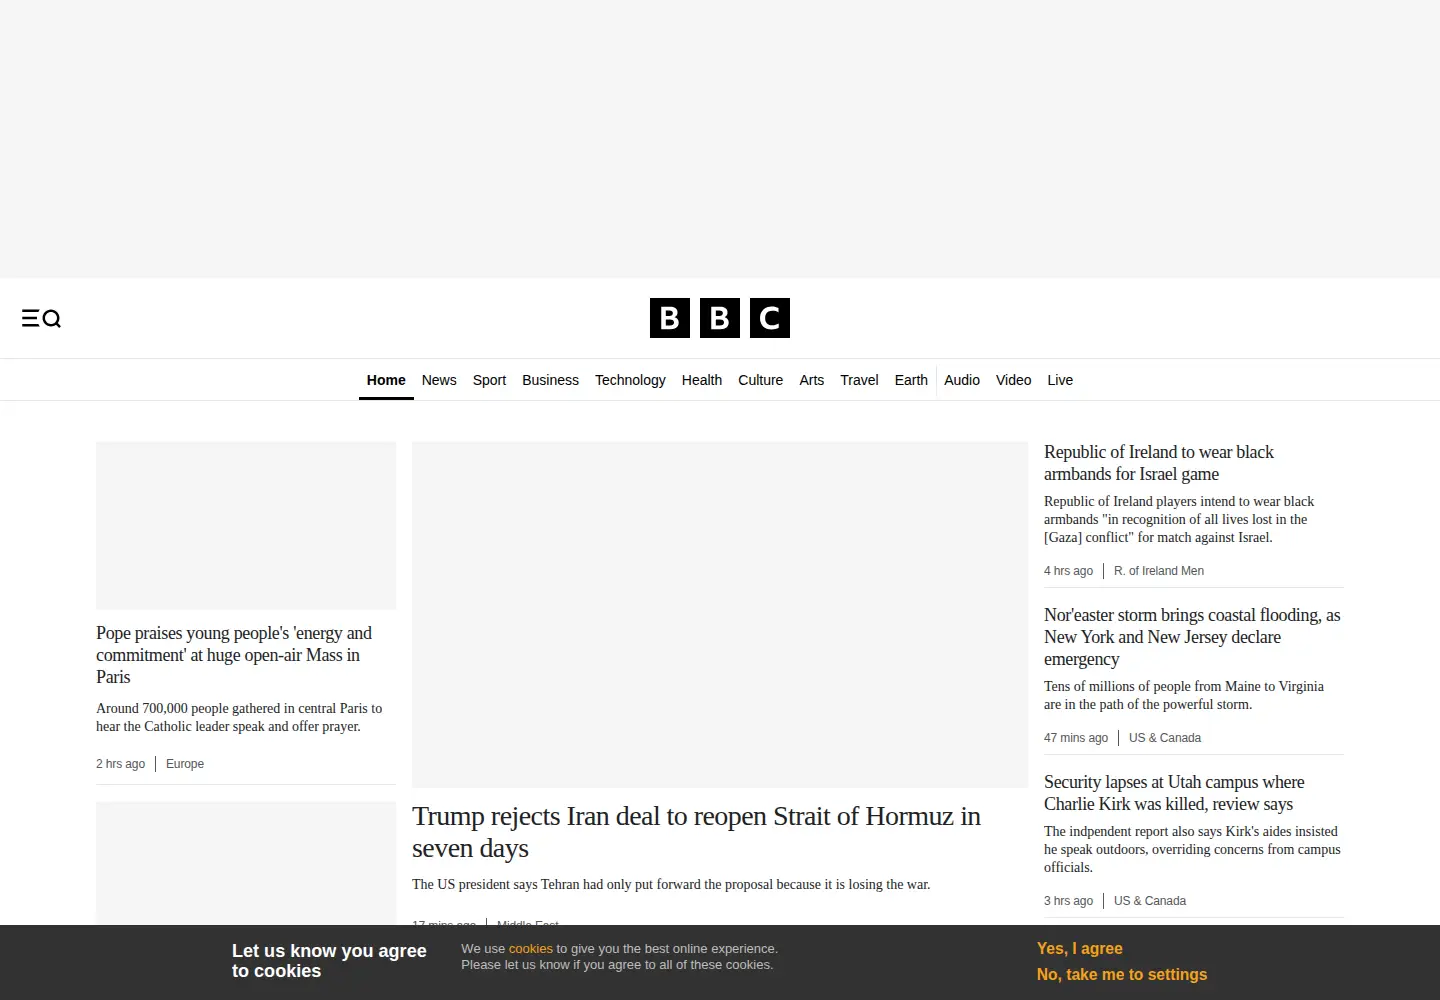Open the R. of Ireland Men tag

1159,571
